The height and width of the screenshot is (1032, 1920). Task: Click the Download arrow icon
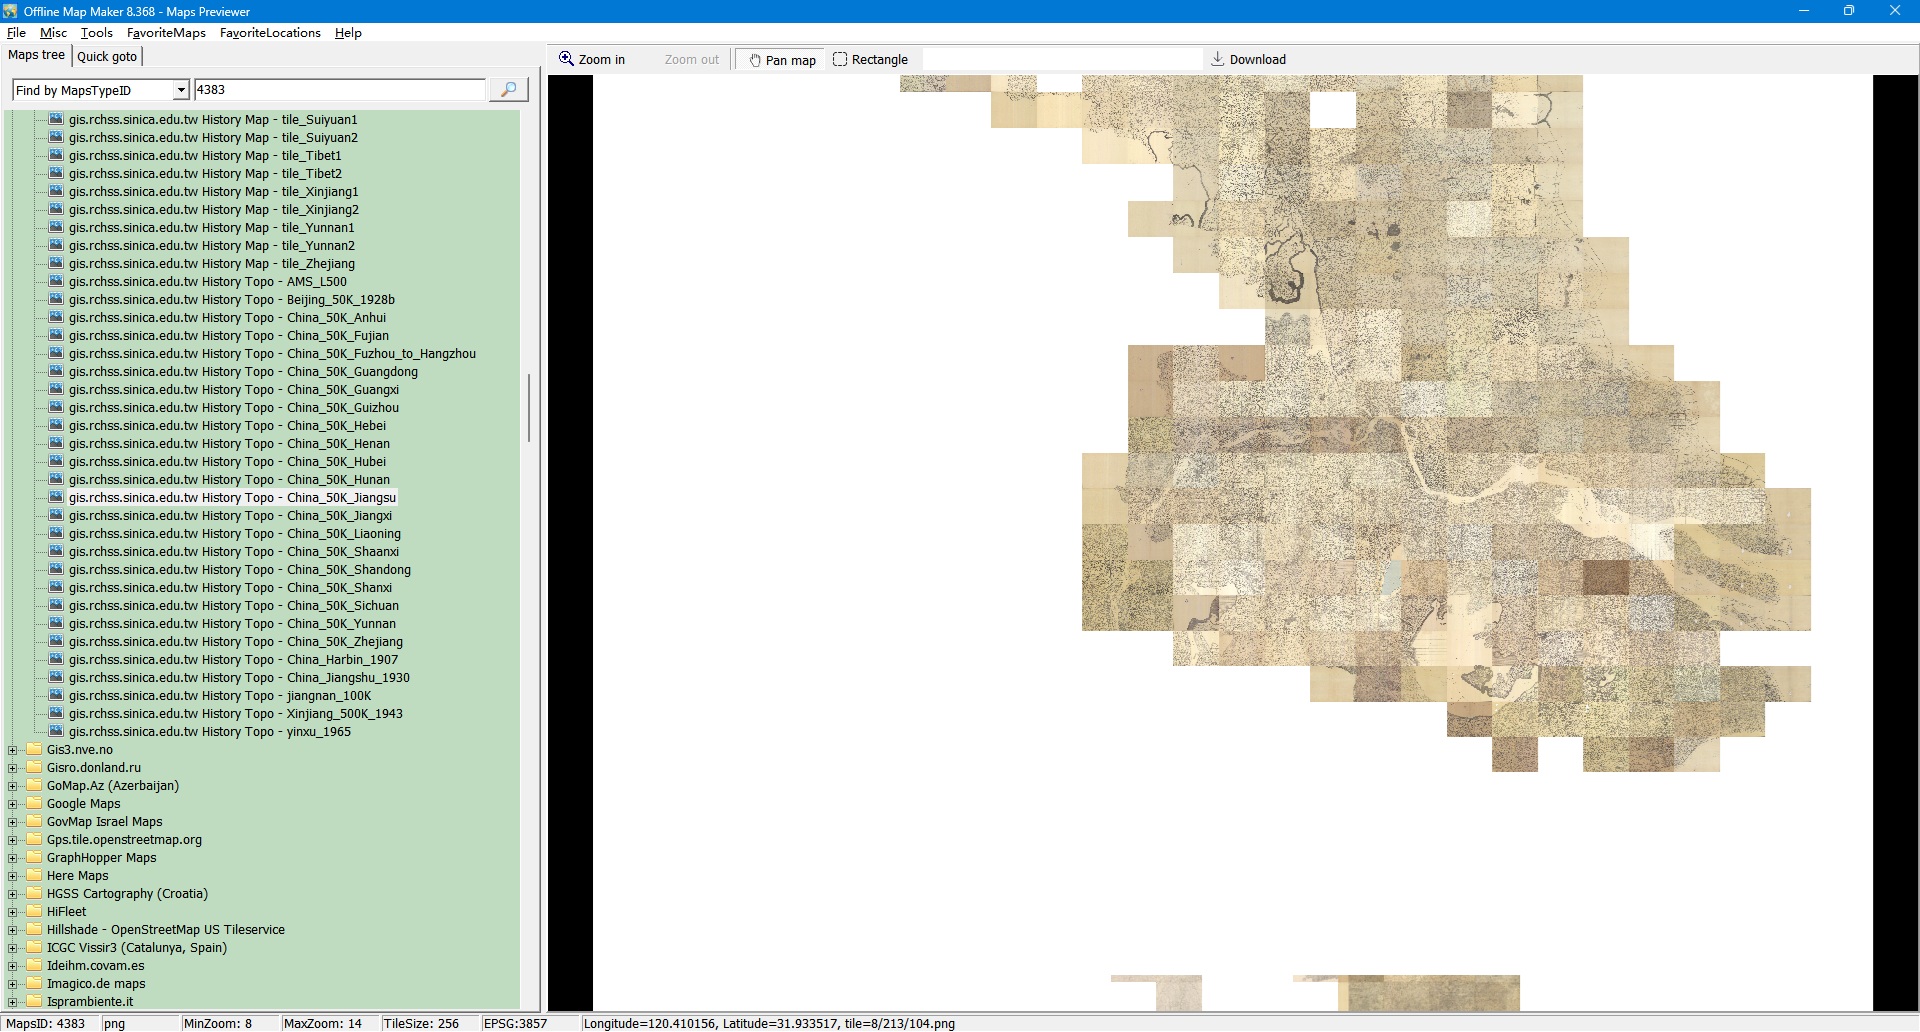tap(1217, 59)
